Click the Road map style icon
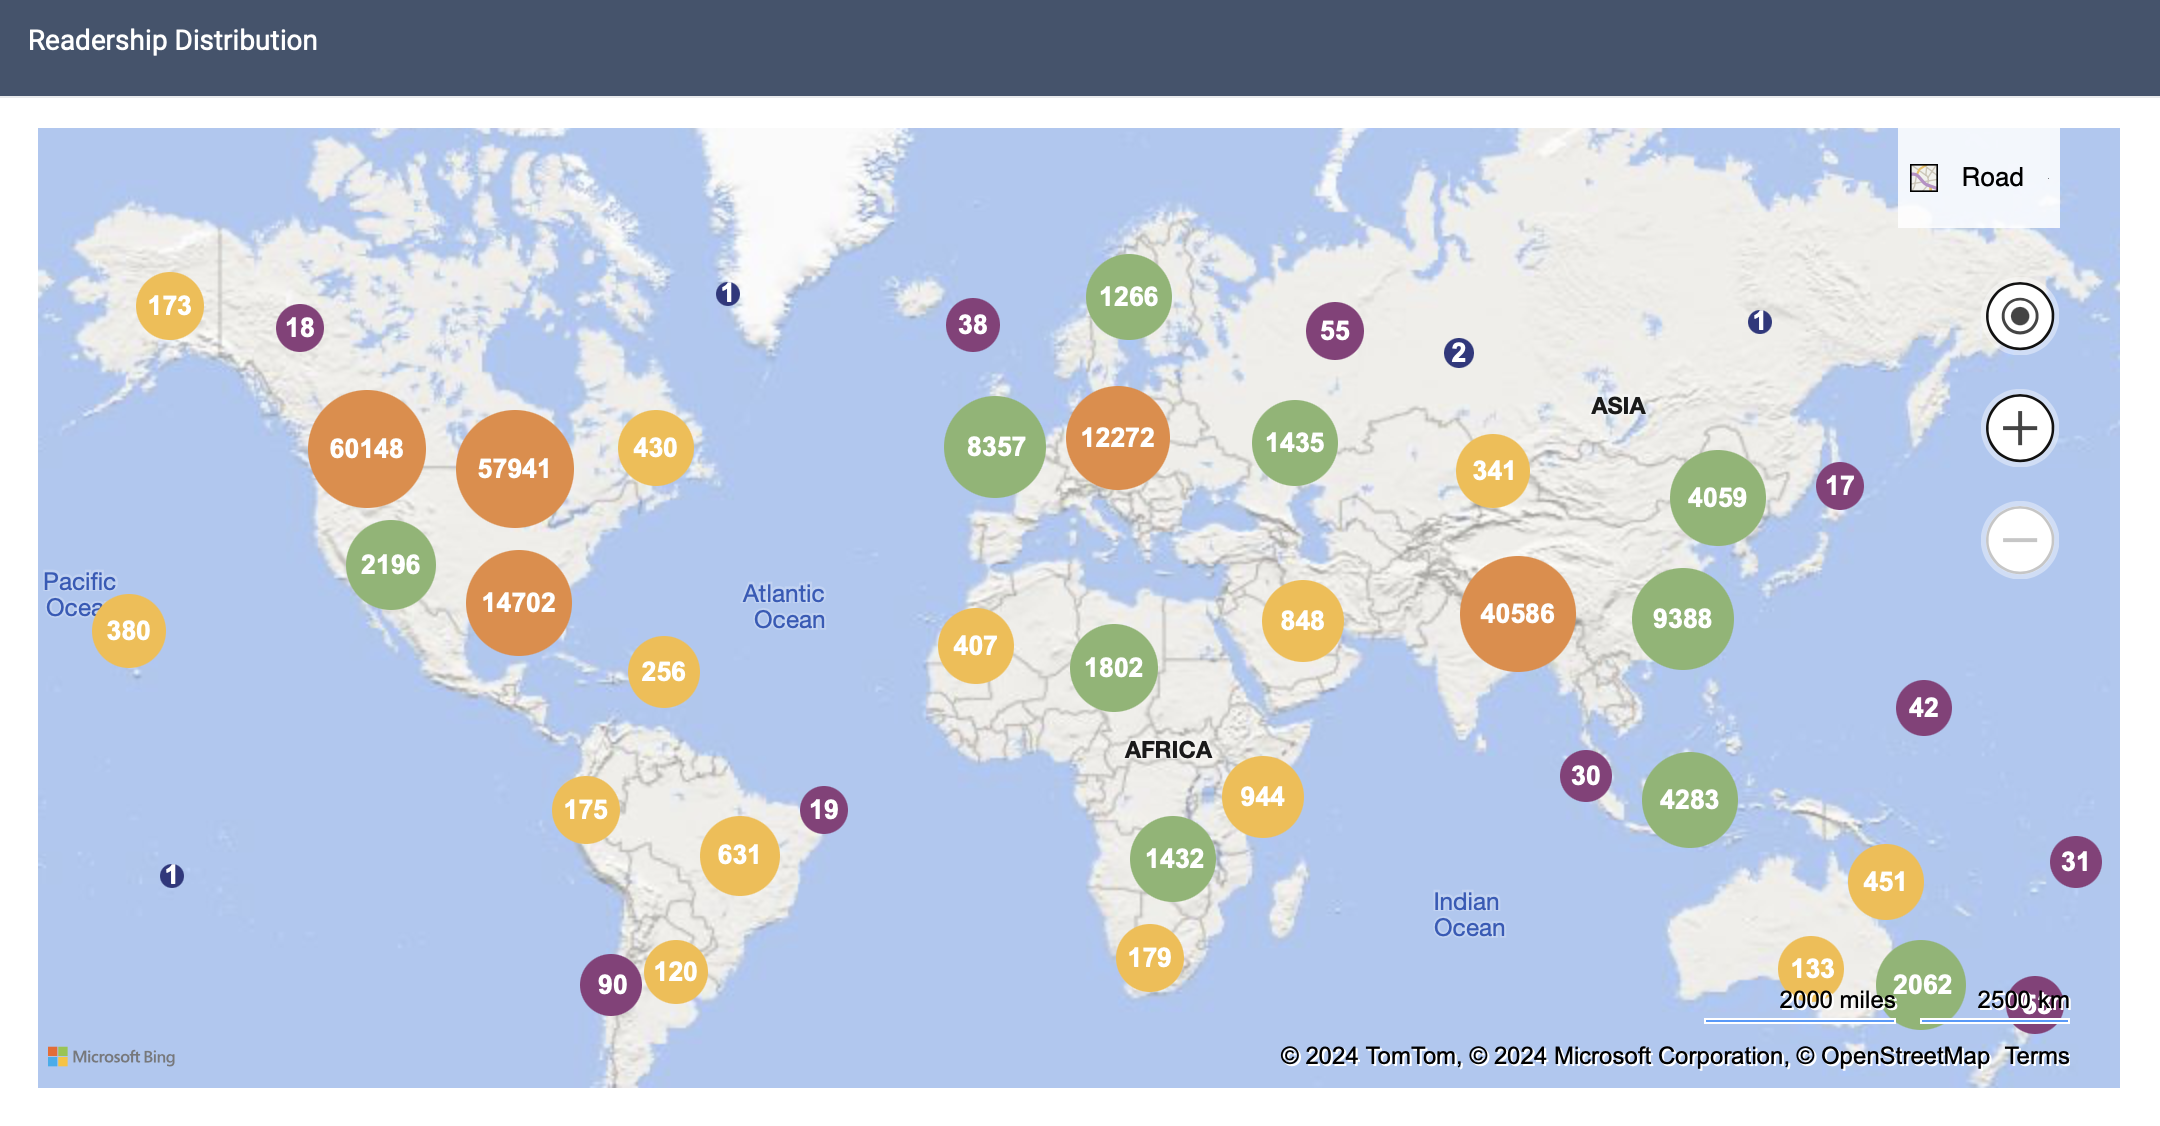This screenshot has width=2160, height=1126. (x=1924, y=178)
